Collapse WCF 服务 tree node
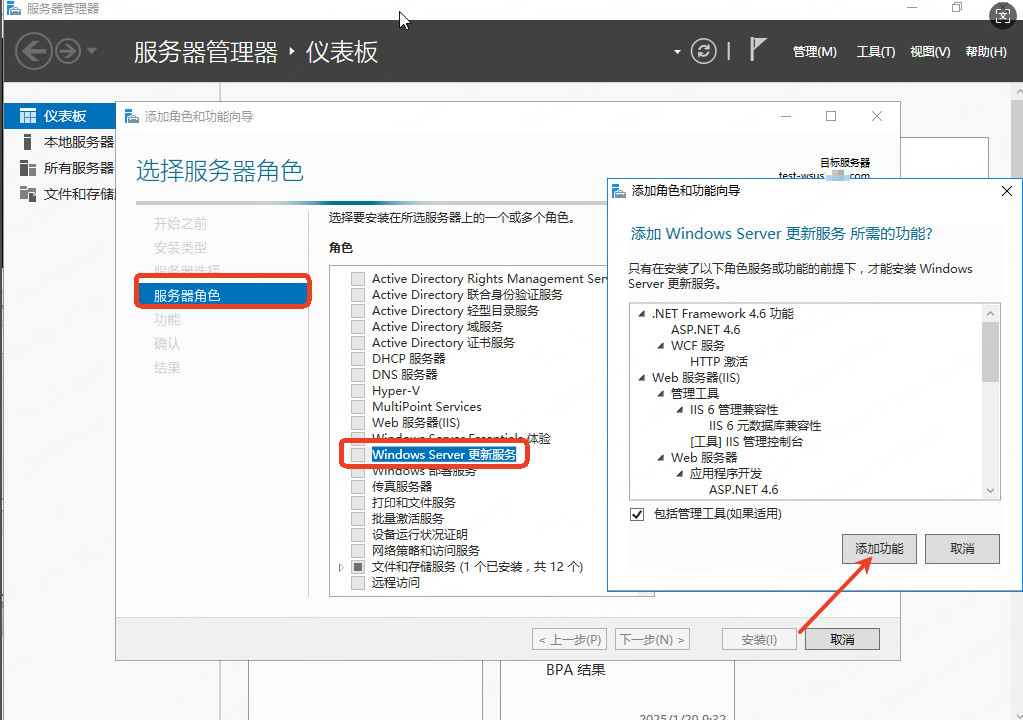 click(661, 346)
